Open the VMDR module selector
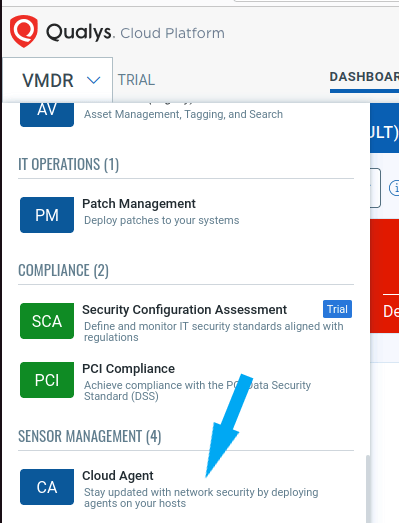The image size is (399, 523). coord(57,80)
